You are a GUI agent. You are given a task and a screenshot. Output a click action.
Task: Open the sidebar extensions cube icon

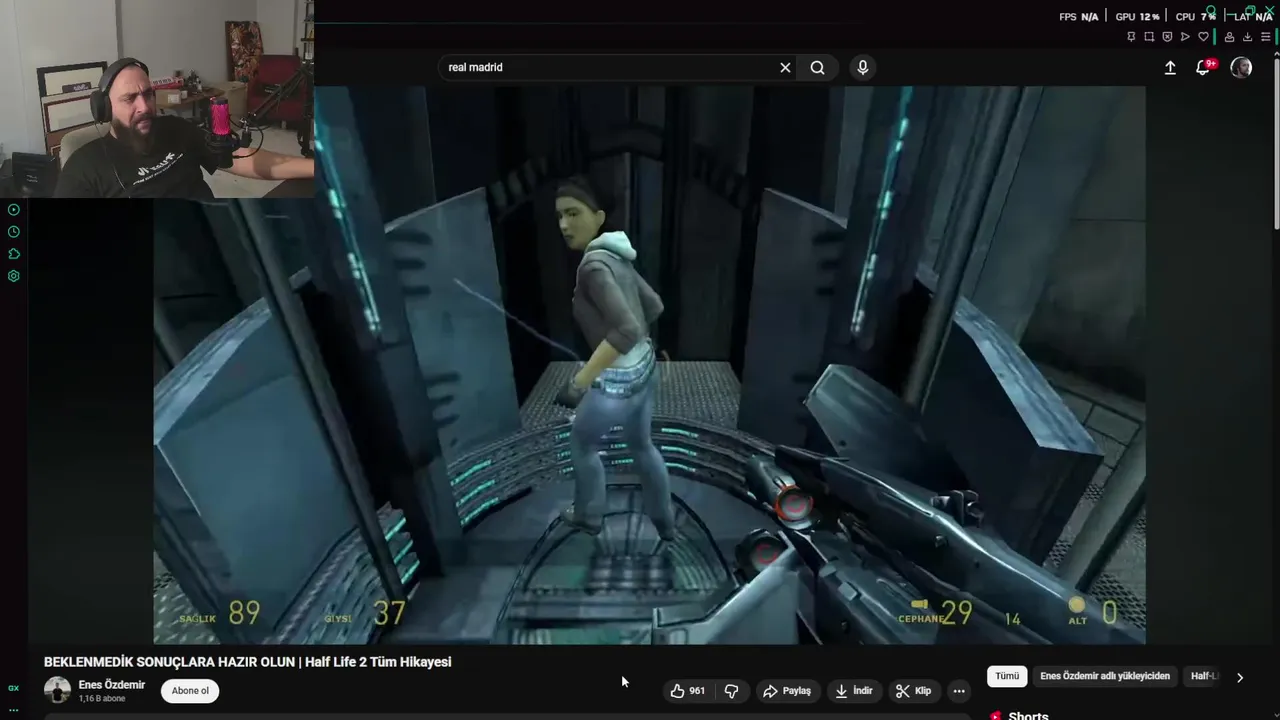[x=14, y=254]
